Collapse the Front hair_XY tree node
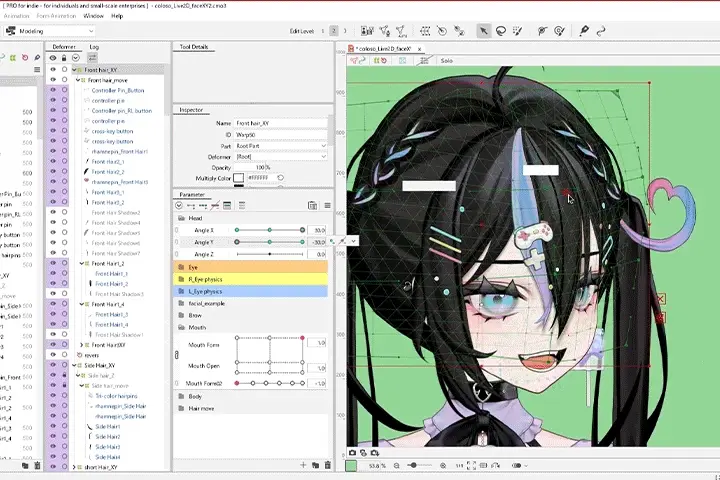This screenshot has height=480, width=720. pos(74,70)
